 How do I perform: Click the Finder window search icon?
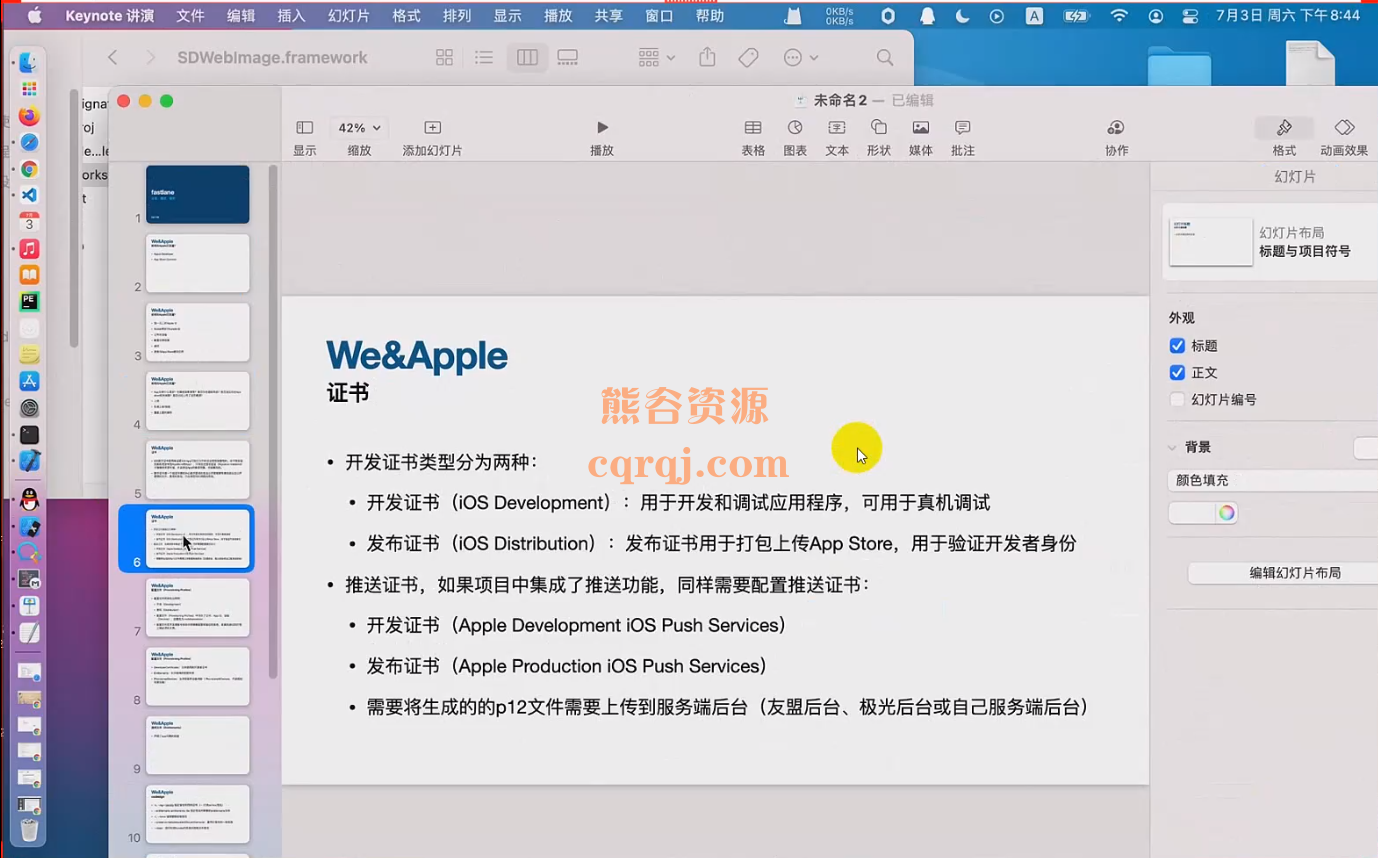885,58
